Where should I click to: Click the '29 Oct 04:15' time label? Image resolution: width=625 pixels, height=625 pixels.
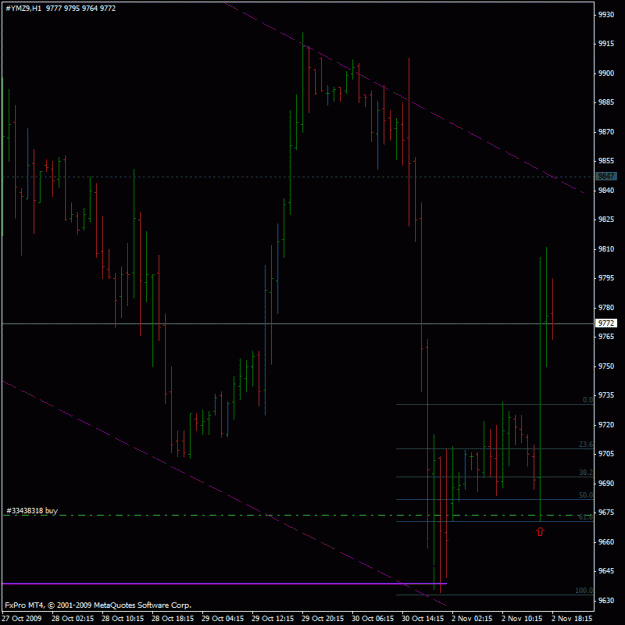[223, 618]
